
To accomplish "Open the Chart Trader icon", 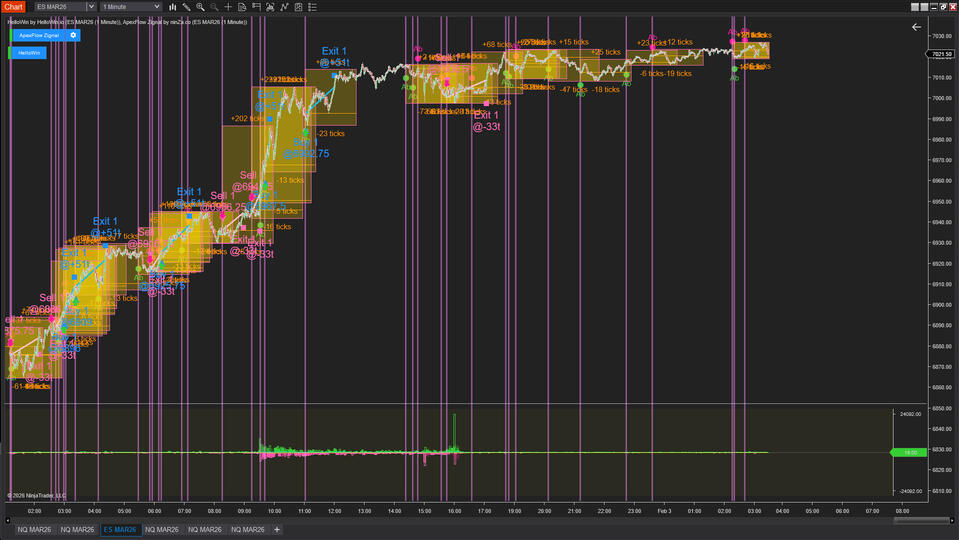I will point(257,7).
